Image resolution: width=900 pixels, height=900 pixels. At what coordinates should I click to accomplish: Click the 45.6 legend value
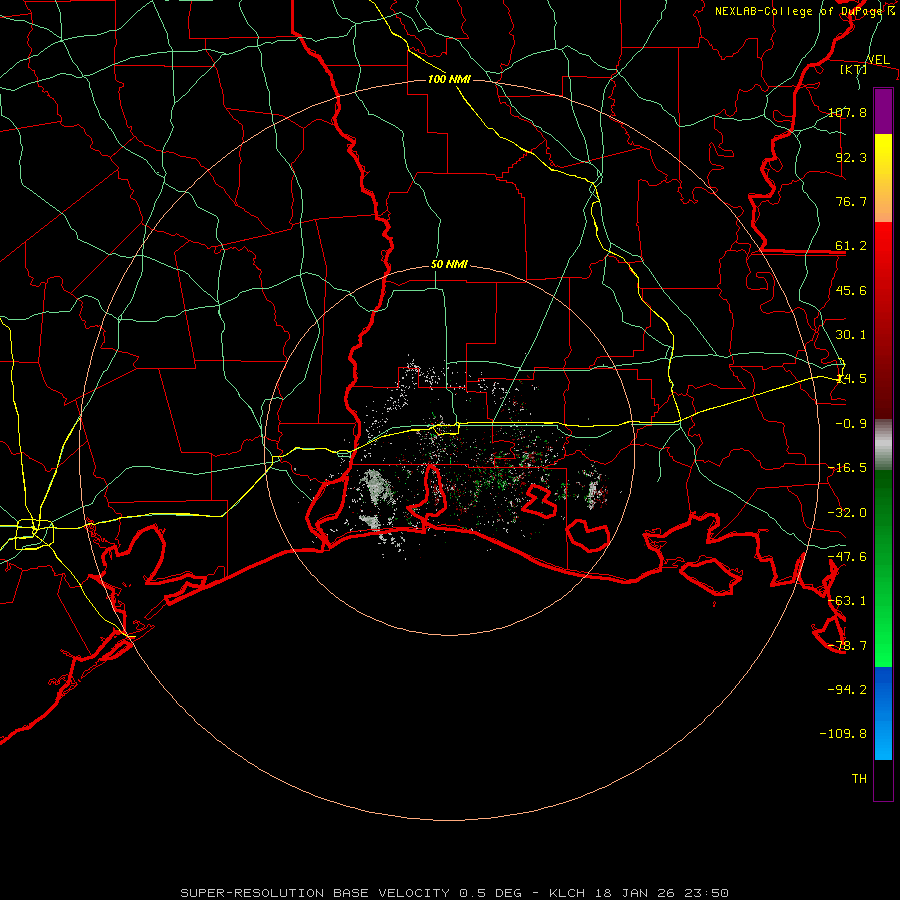[851, 290]
